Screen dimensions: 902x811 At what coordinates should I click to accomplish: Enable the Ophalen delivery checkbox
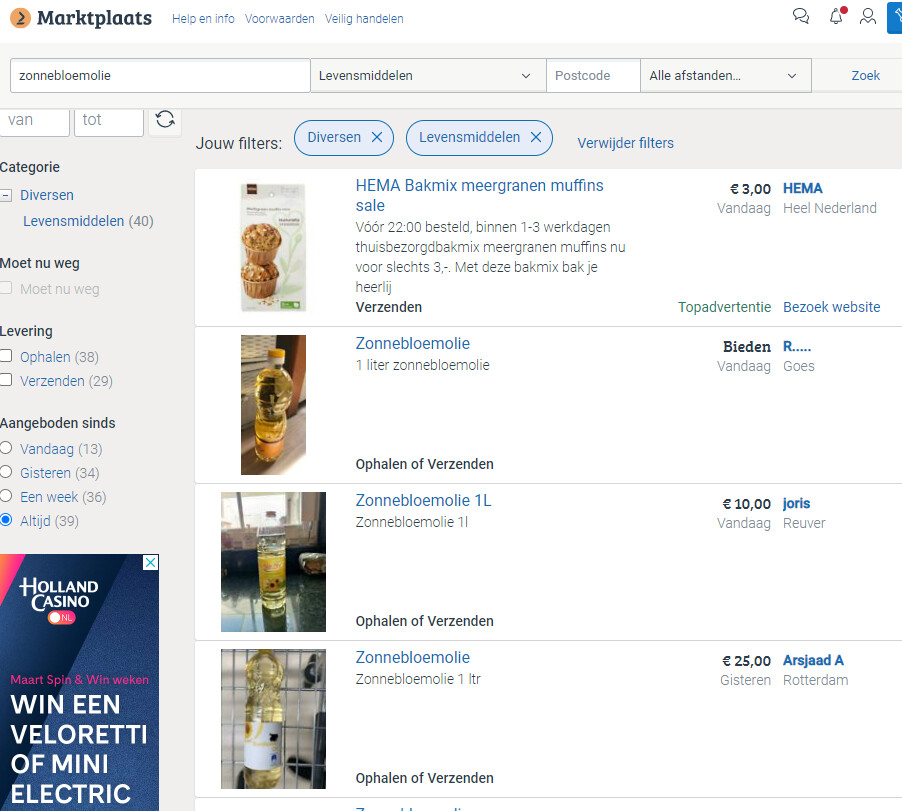point(6,356)
